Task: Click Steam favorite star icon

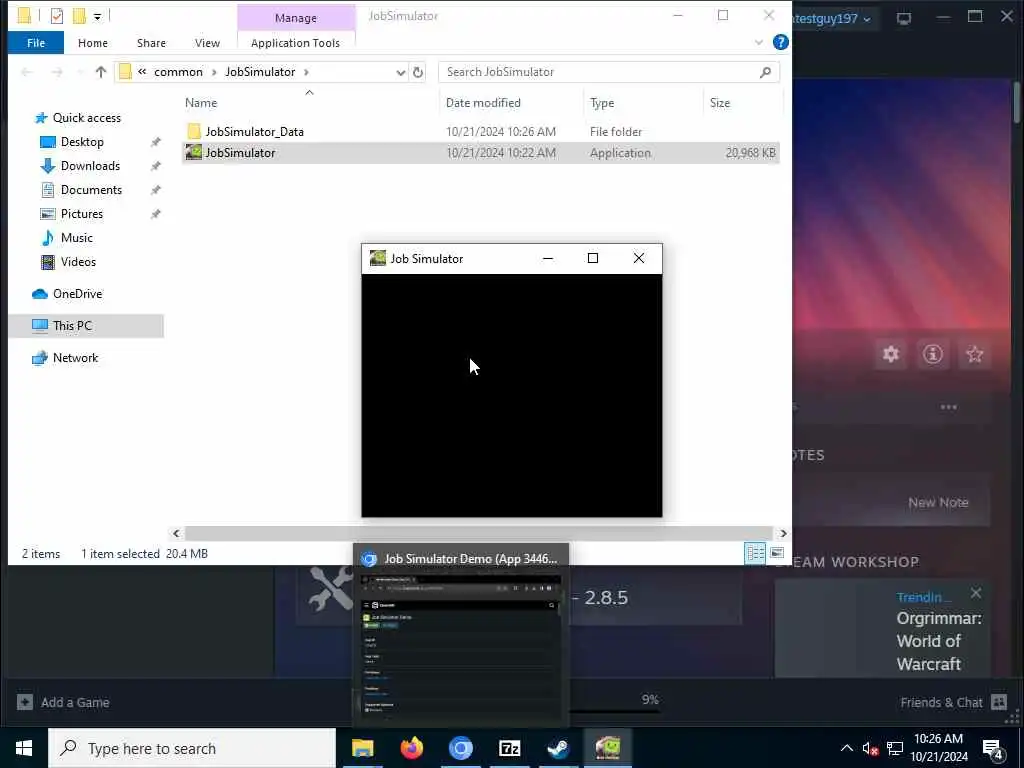Action: pyautogui.click(x=974, y=354)
